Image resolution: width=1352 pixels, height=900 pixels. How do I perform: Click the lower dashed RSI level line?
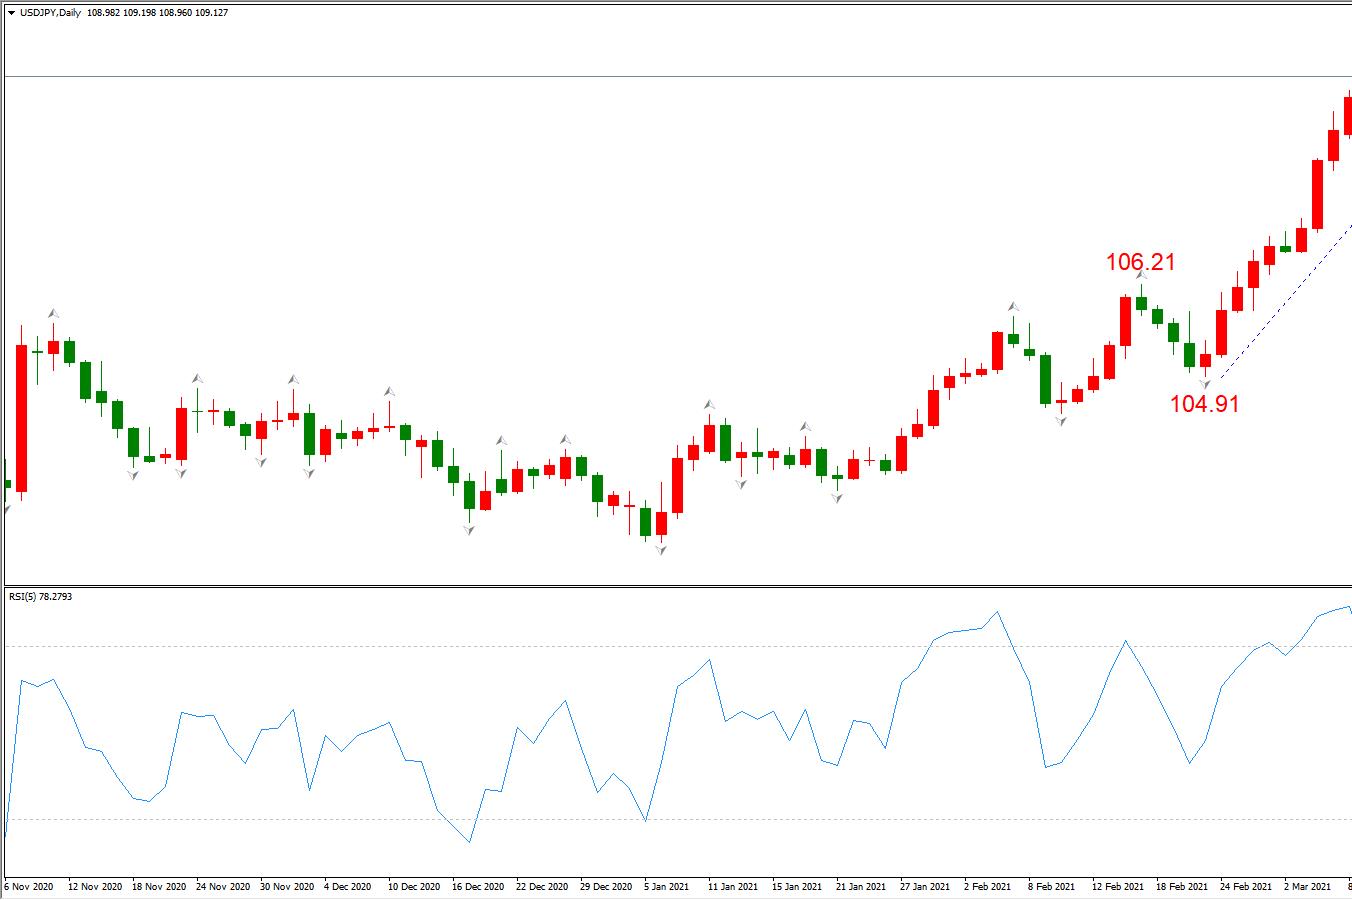point(676,819)
